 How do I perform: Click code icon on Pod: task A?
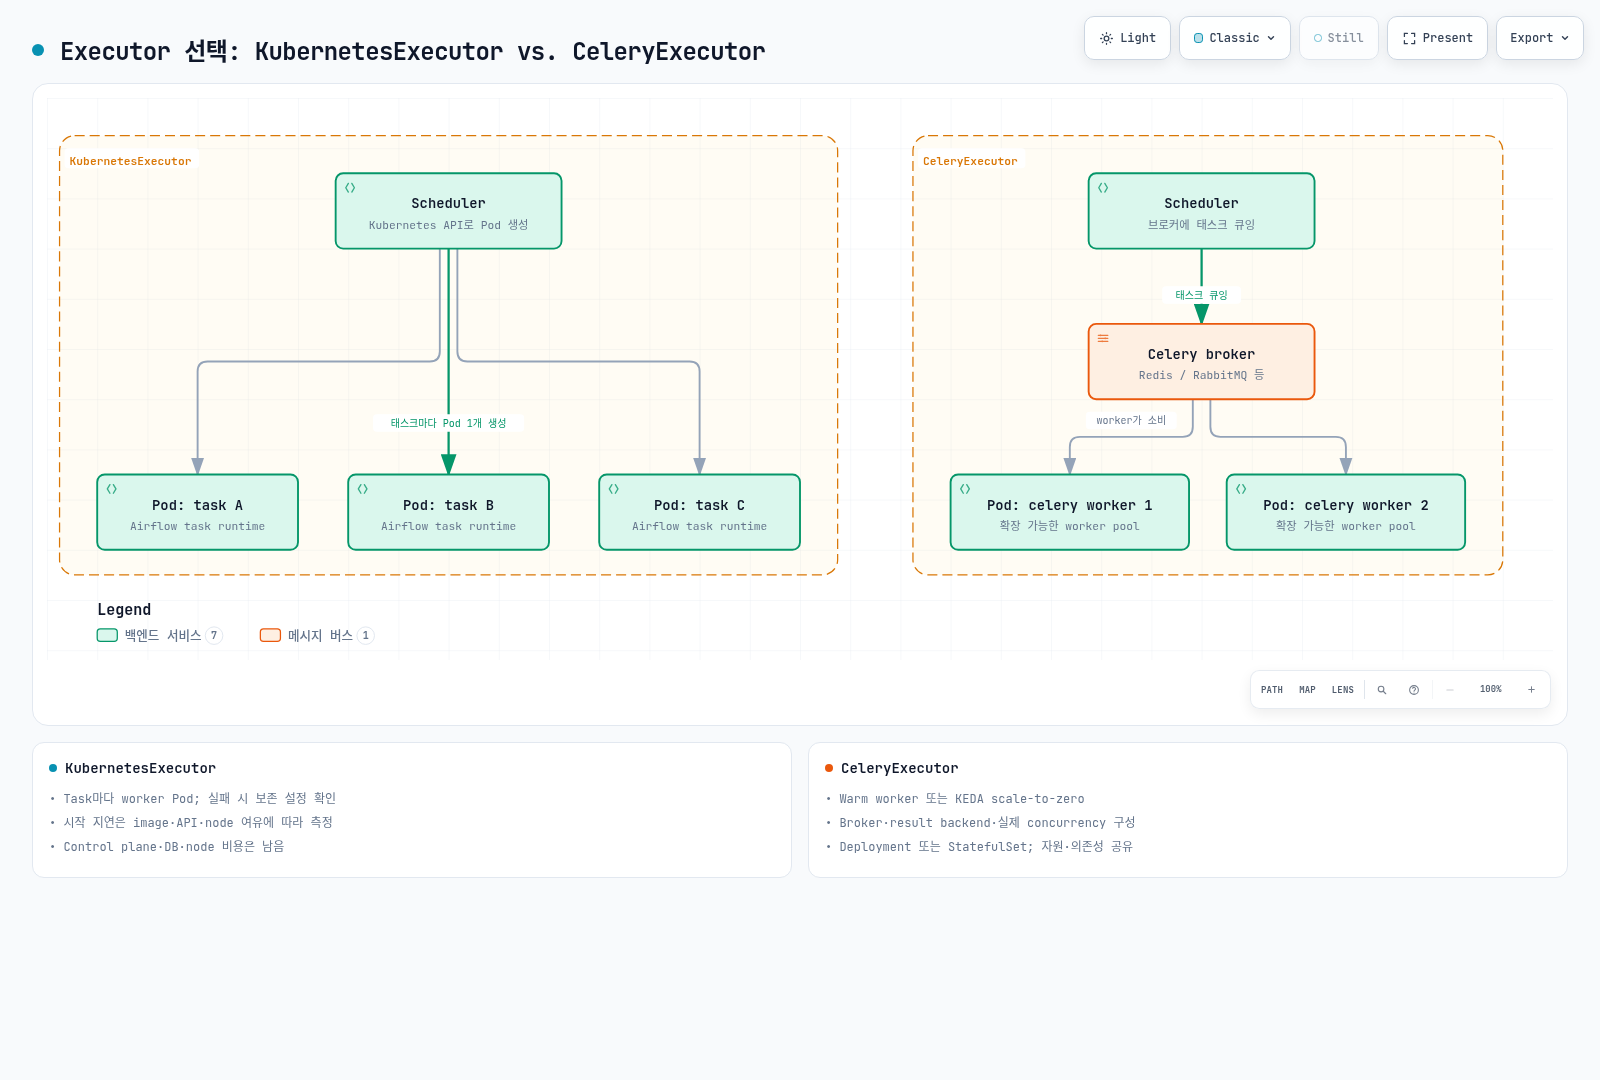[112, 489]
